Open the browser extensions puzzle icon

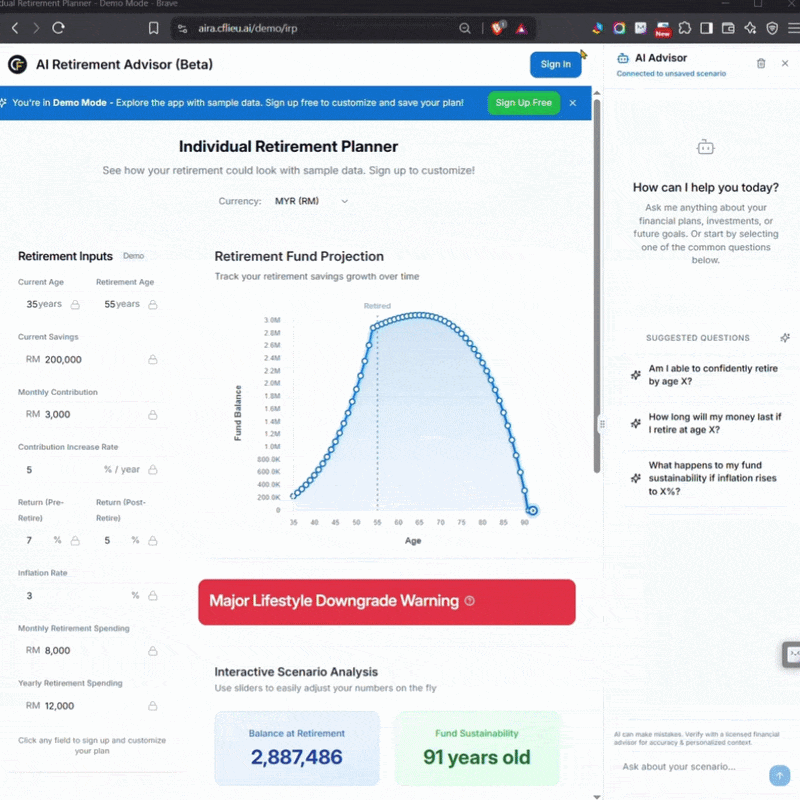tap(685, 28)
